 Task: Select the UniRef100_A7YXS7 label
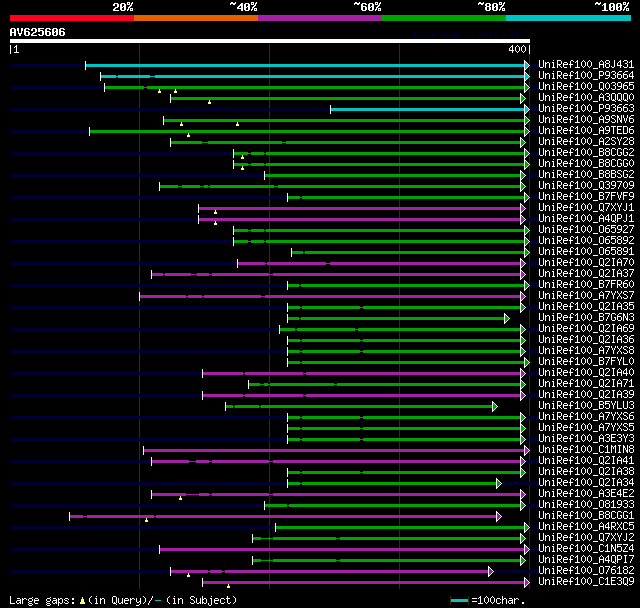586,296
